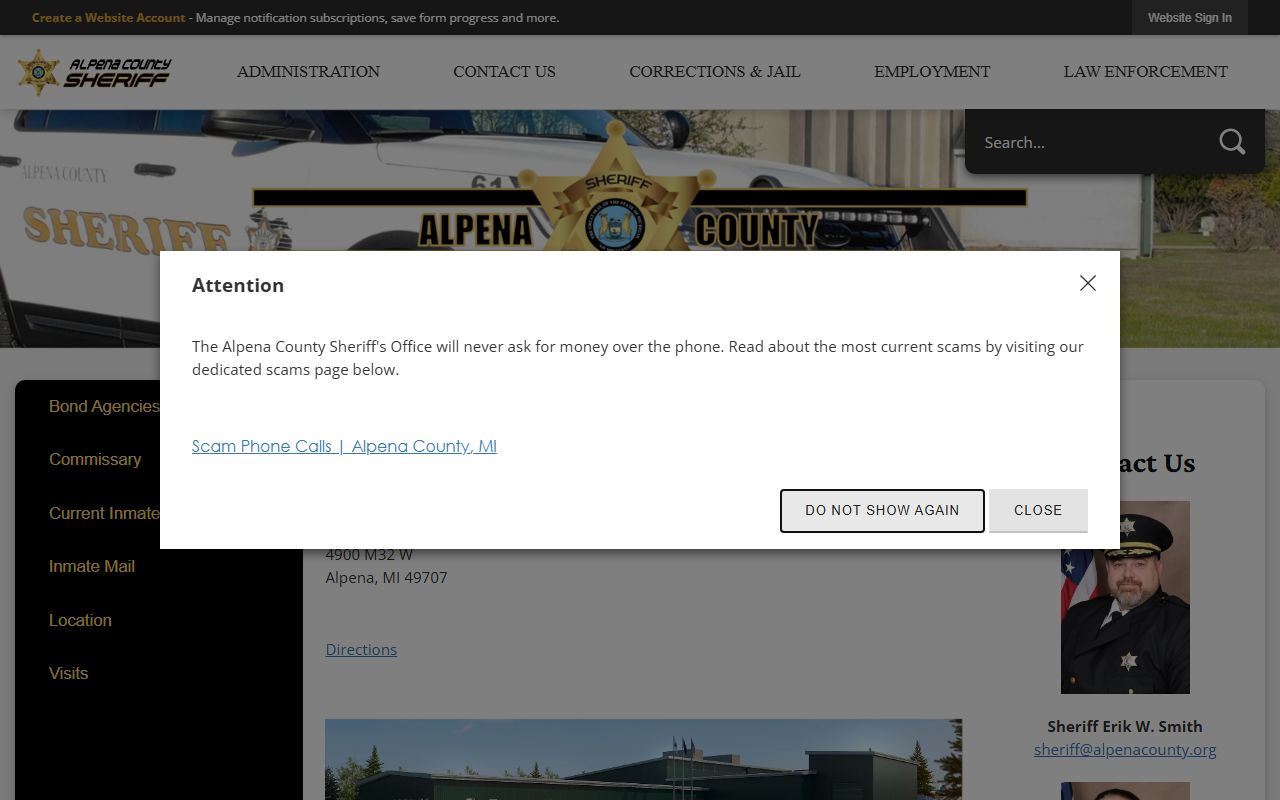Click the Close button in the dialog
Screen dimensions: 1280x800
tap(1038, 510)
